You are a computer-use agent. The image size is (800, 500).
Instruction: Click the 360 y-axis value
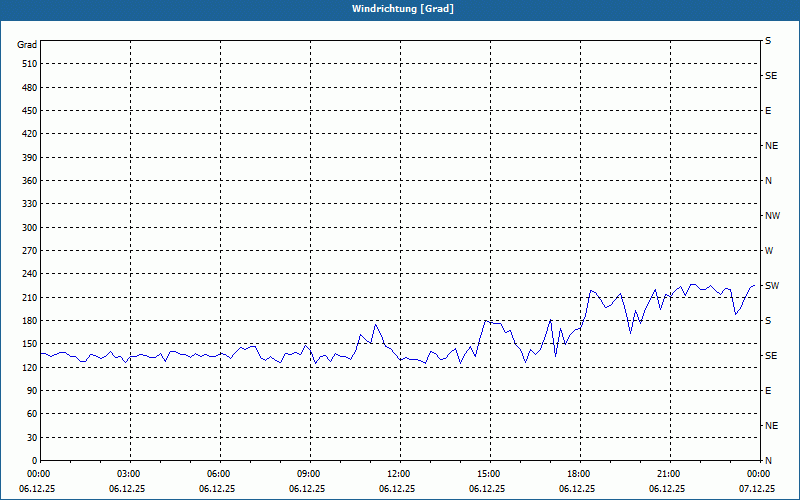click(30, 181)
